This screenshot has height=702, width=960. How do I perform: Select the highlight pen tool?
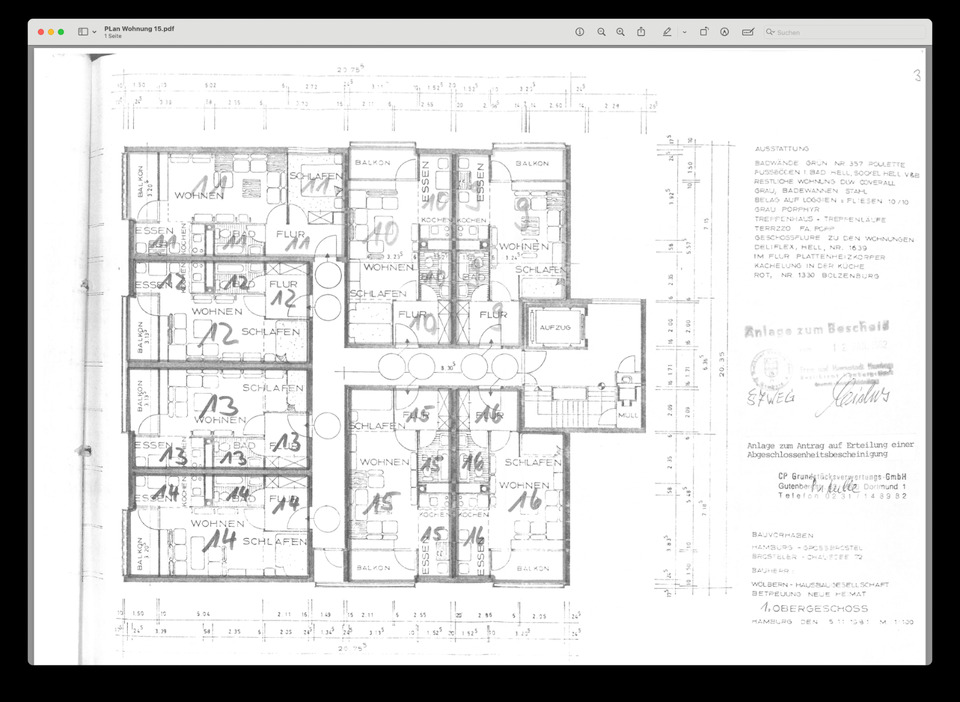coord(667,32)
